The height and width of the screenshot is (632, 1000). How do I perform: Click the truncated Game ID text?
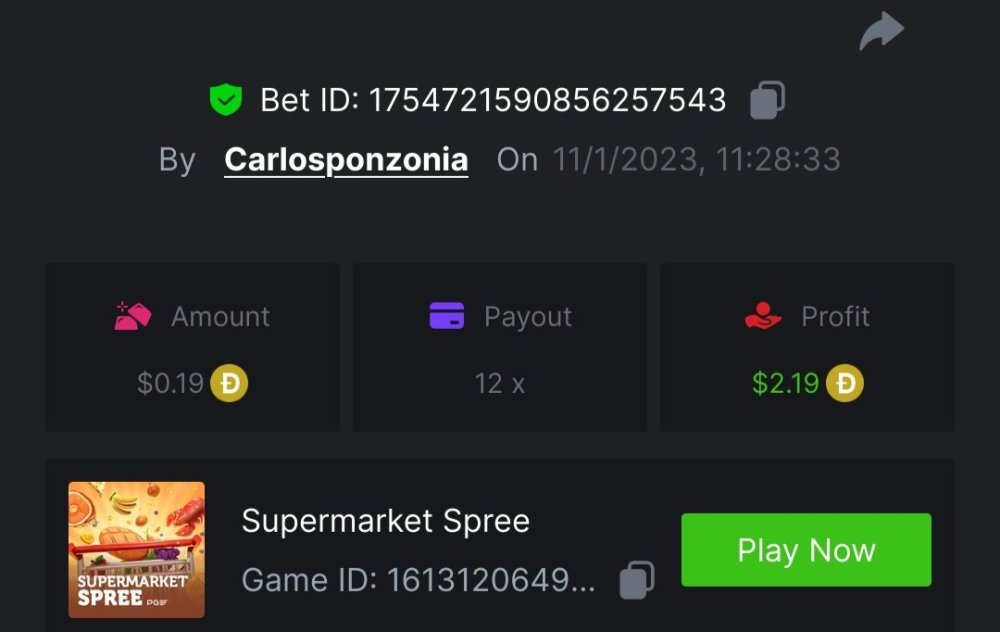coord(418,580)
